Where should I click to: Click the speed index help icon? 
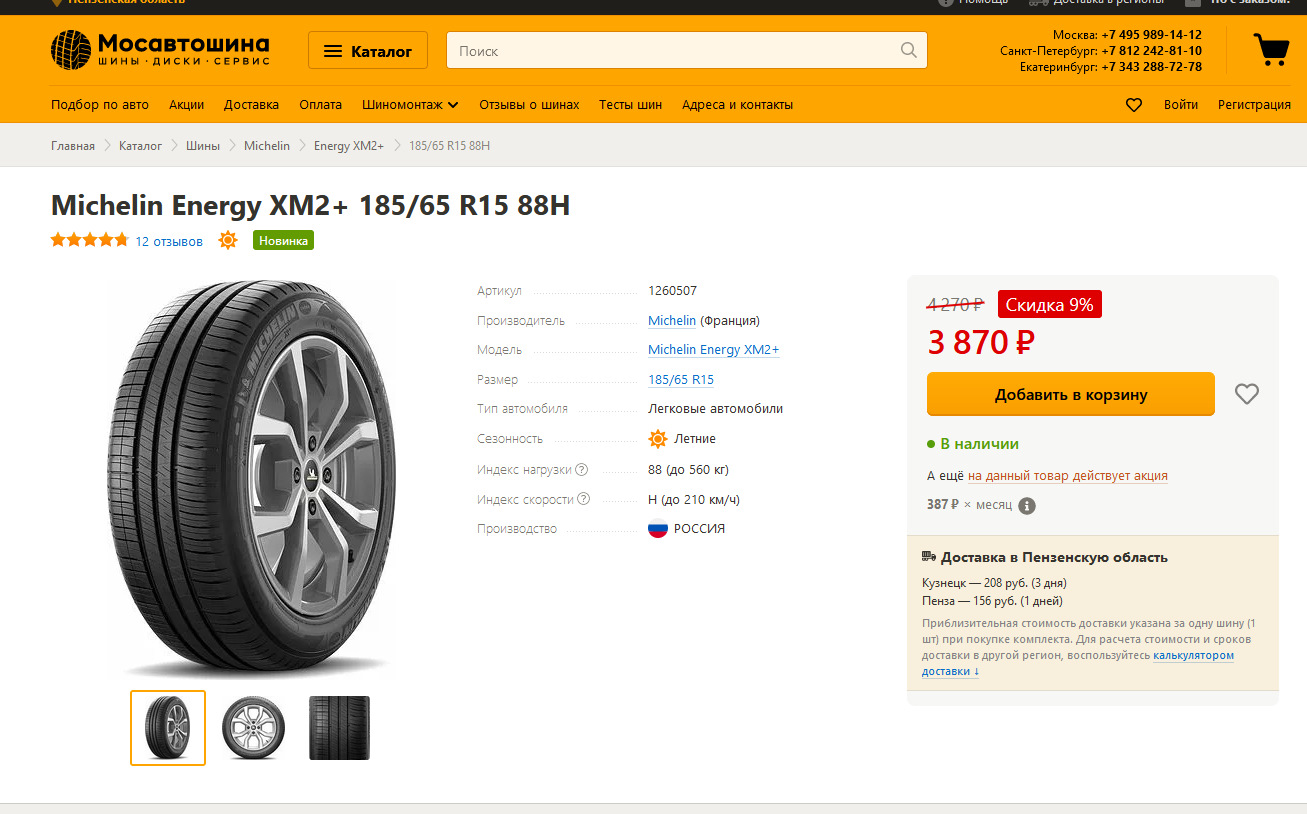tap(584, 499)
